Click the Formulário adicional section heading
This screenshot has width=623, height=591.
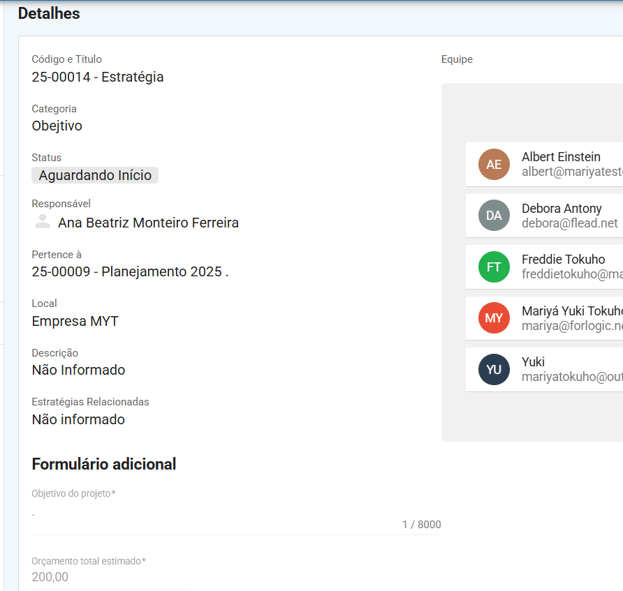pyautogui.click(x=104, y=464)
